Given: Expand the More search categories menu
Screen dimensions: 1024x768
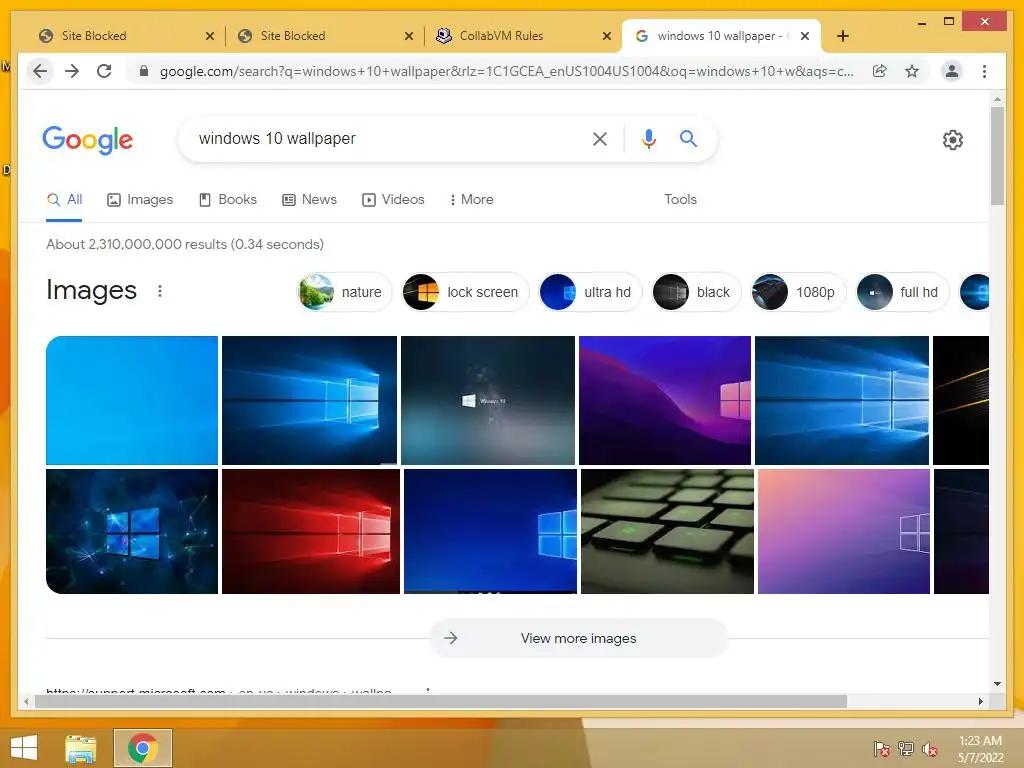Looking at the screenshot, I should tap(471, 200).
